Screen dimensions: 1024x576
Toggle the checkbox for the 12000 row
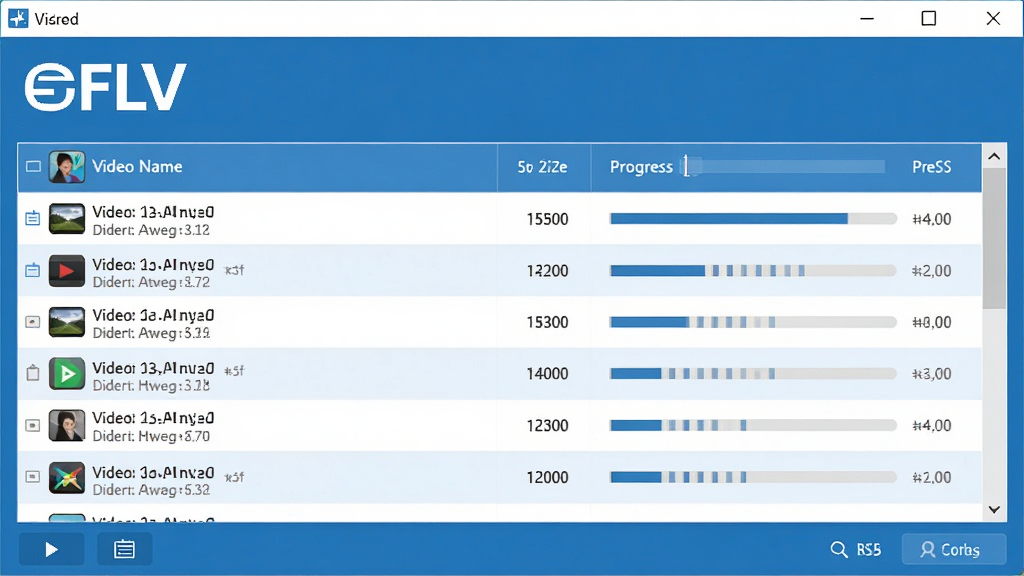33,477
